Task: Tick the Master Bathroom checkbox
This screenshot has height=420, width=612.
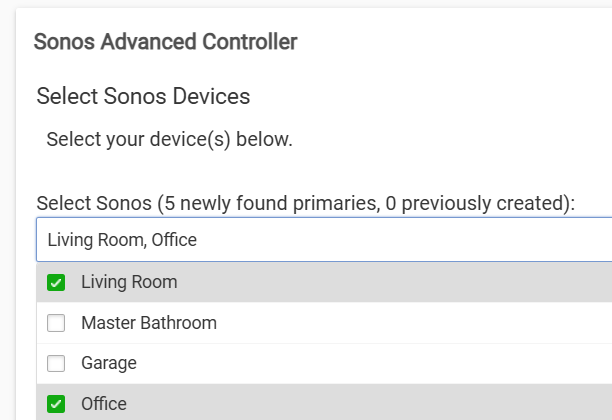Action: [56, 323]
